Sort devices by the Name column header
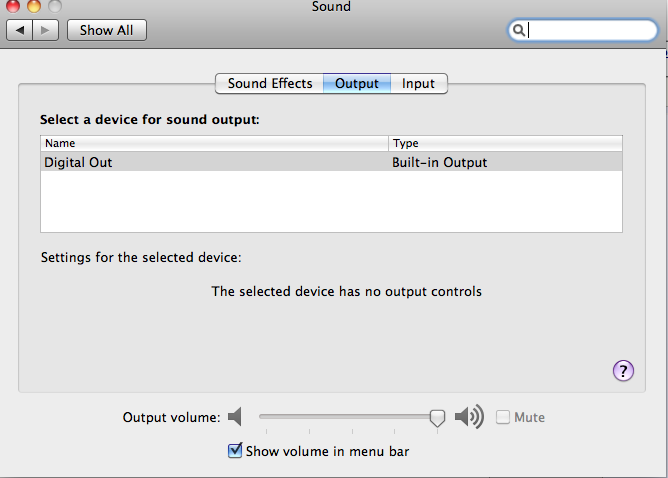 point(214,143)
